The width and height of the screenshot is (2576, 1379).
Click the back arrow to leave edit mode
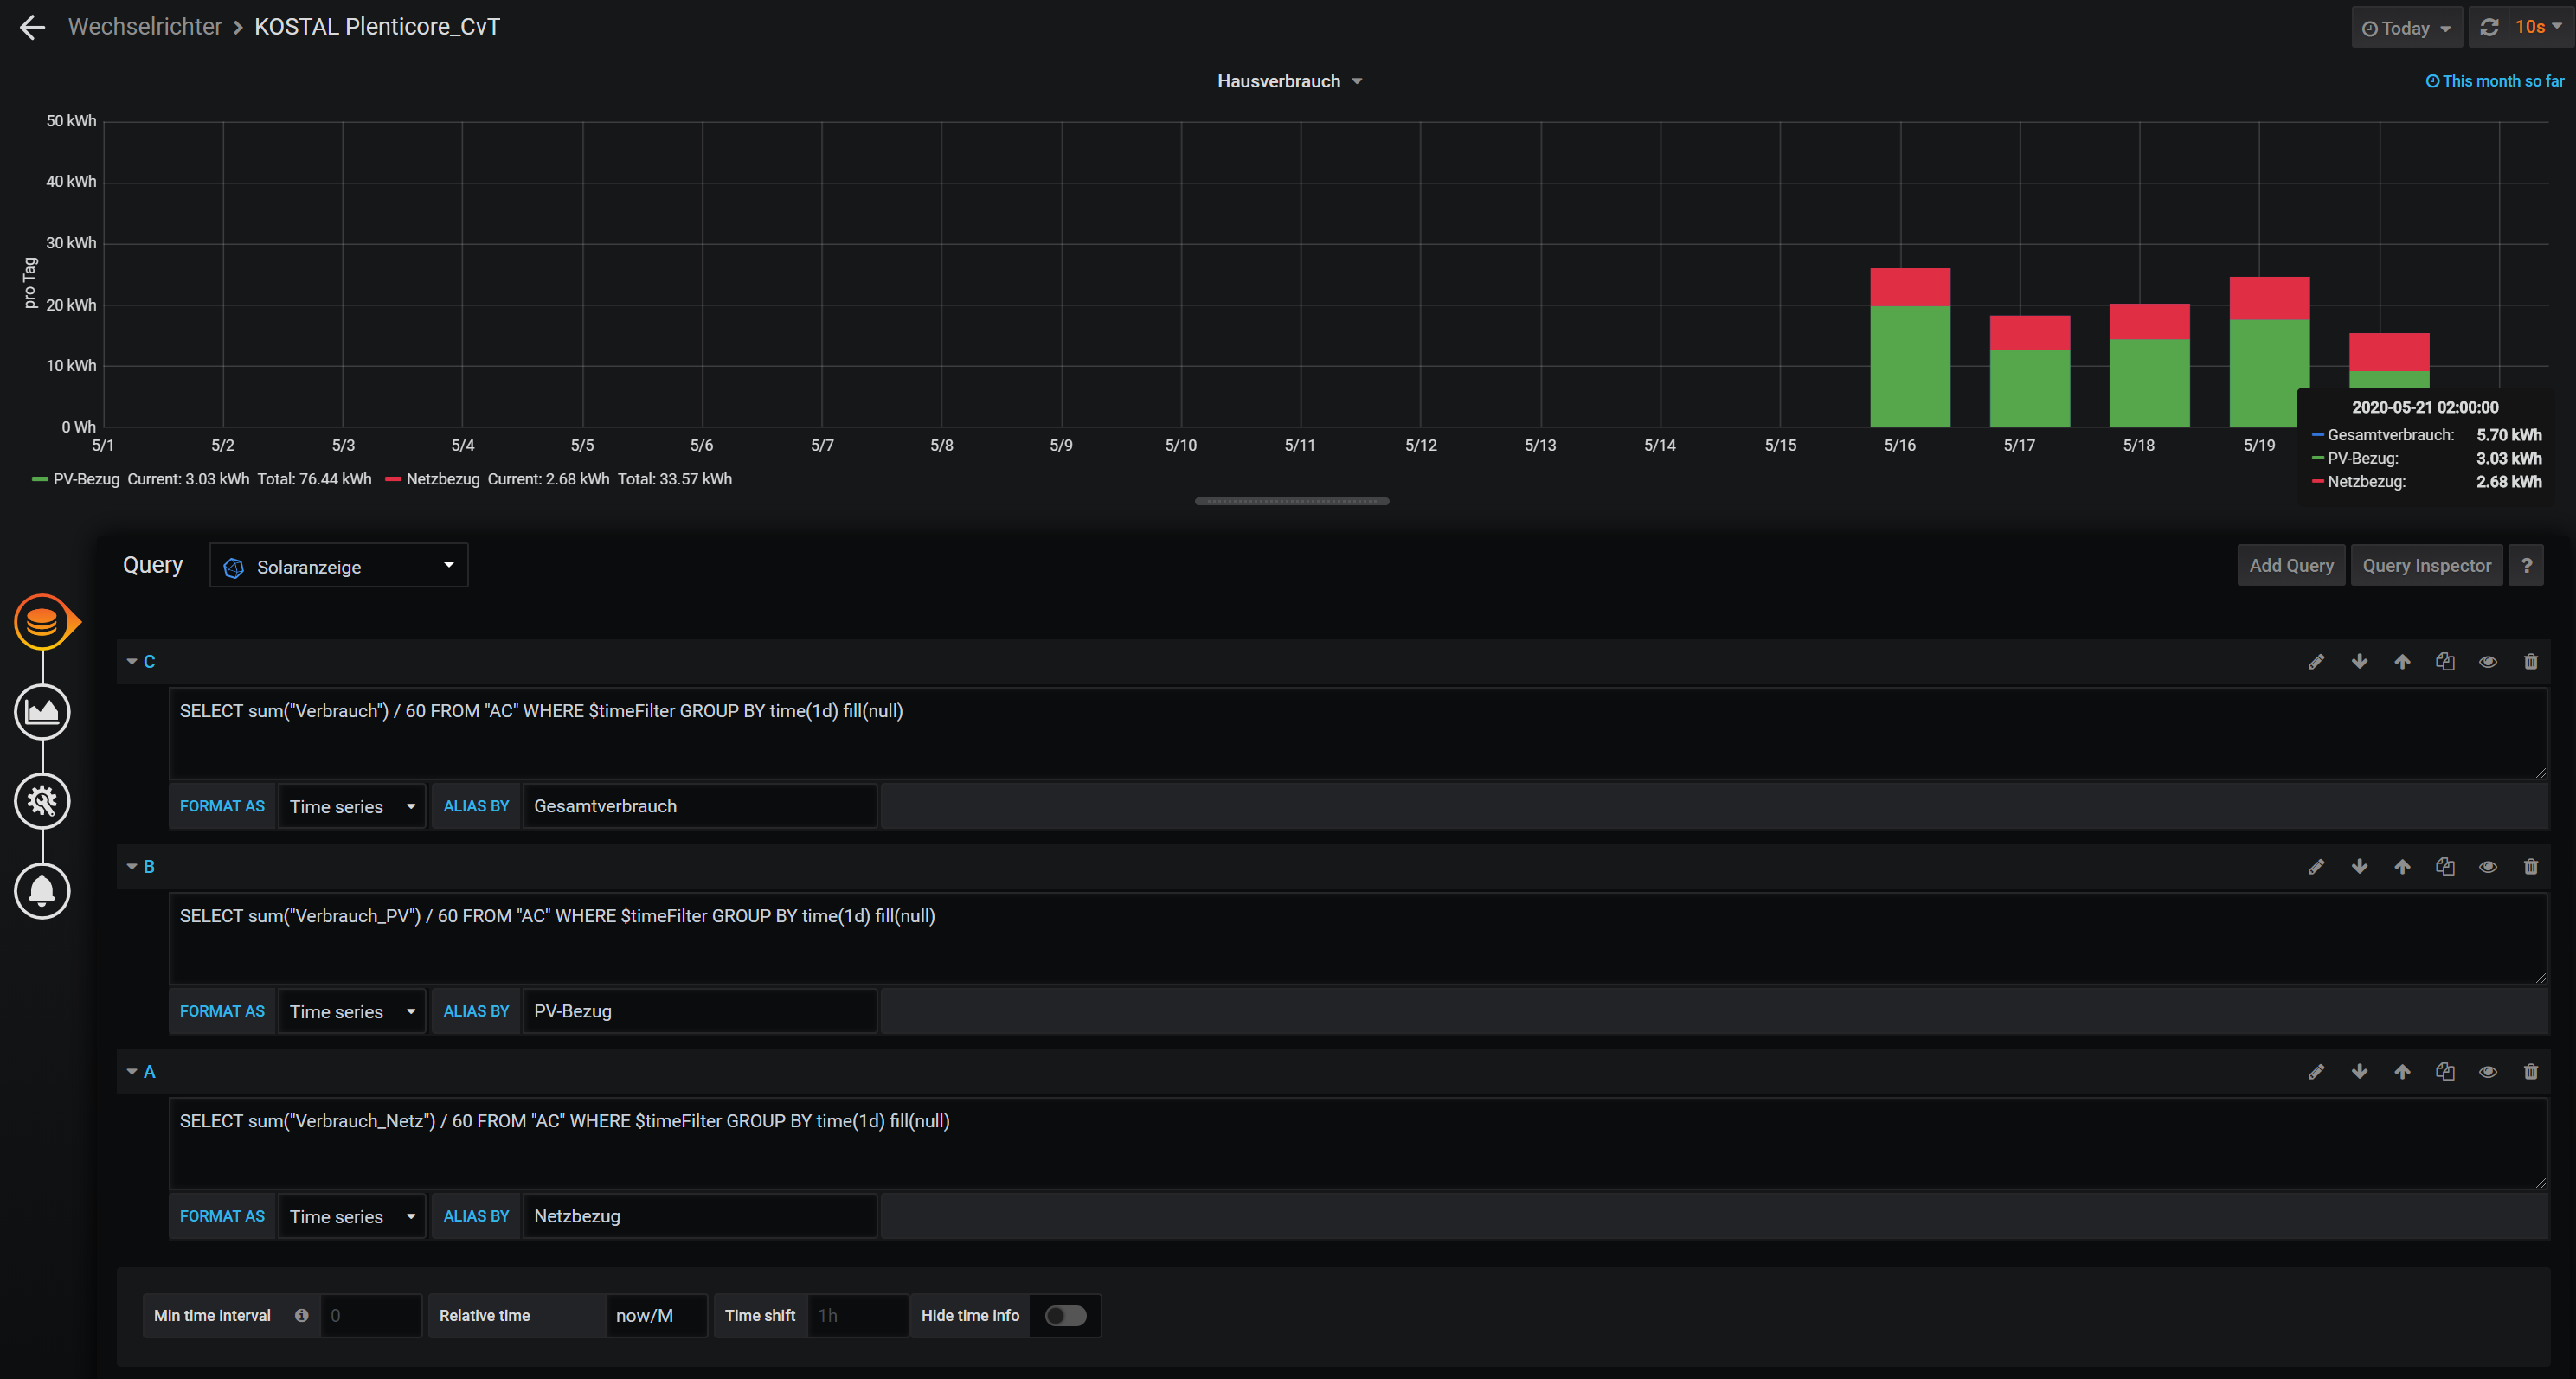32,27
